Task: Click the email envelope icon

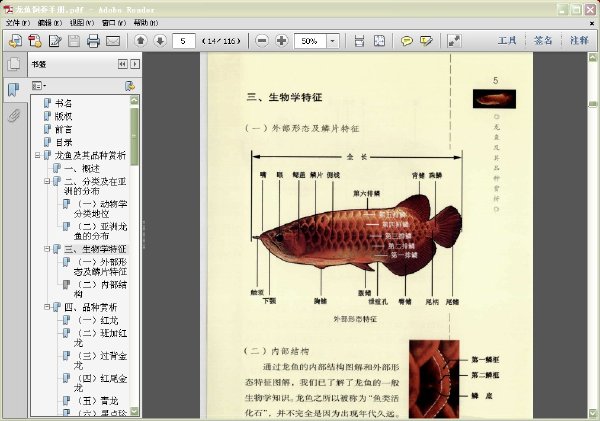Action: click(x=113, y=41)
